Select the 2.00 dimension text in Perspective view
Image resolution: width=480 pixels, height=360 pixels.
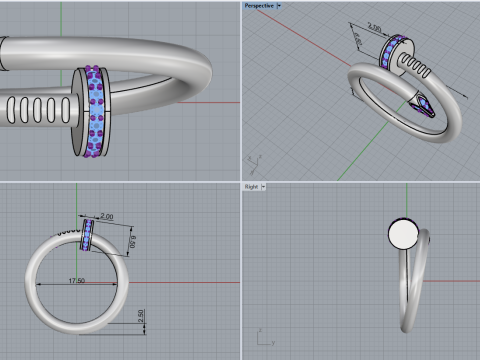(x=374, y=27)
